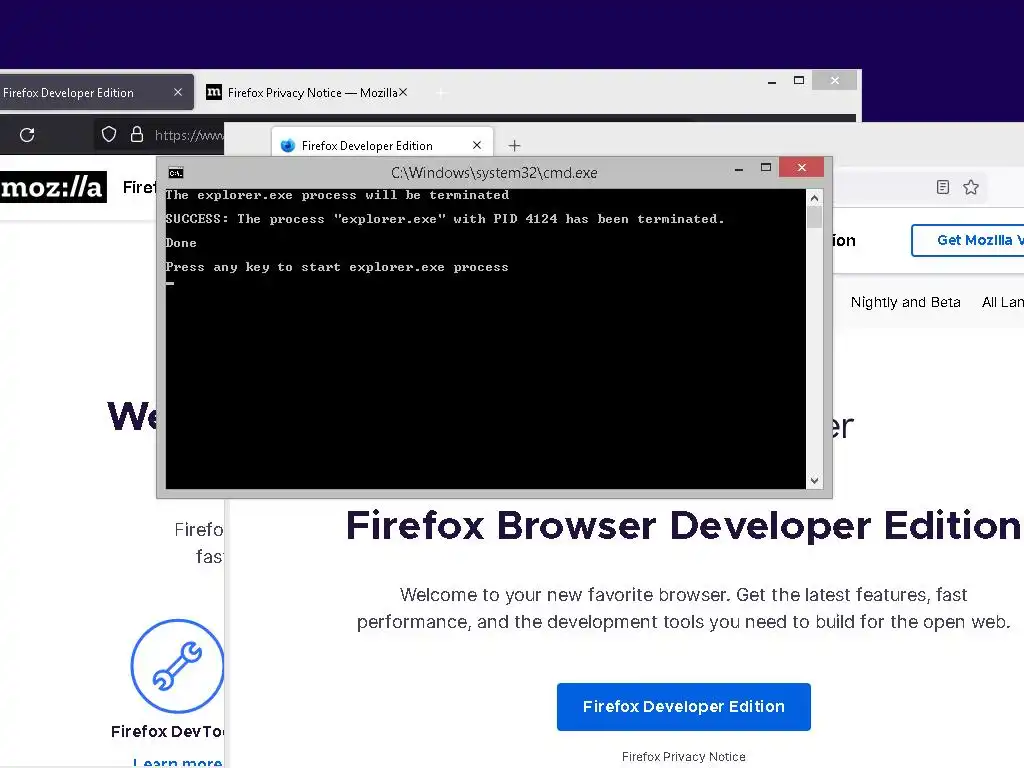
Task: Open a new tab with plus button
Action: [515, 146]
